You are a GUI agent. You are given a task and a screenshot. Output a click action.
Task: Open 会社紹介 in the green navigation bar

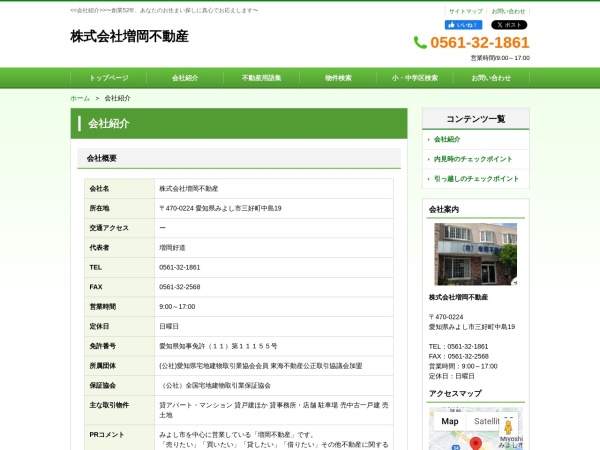pyautogui.click(x=185, y=78)
